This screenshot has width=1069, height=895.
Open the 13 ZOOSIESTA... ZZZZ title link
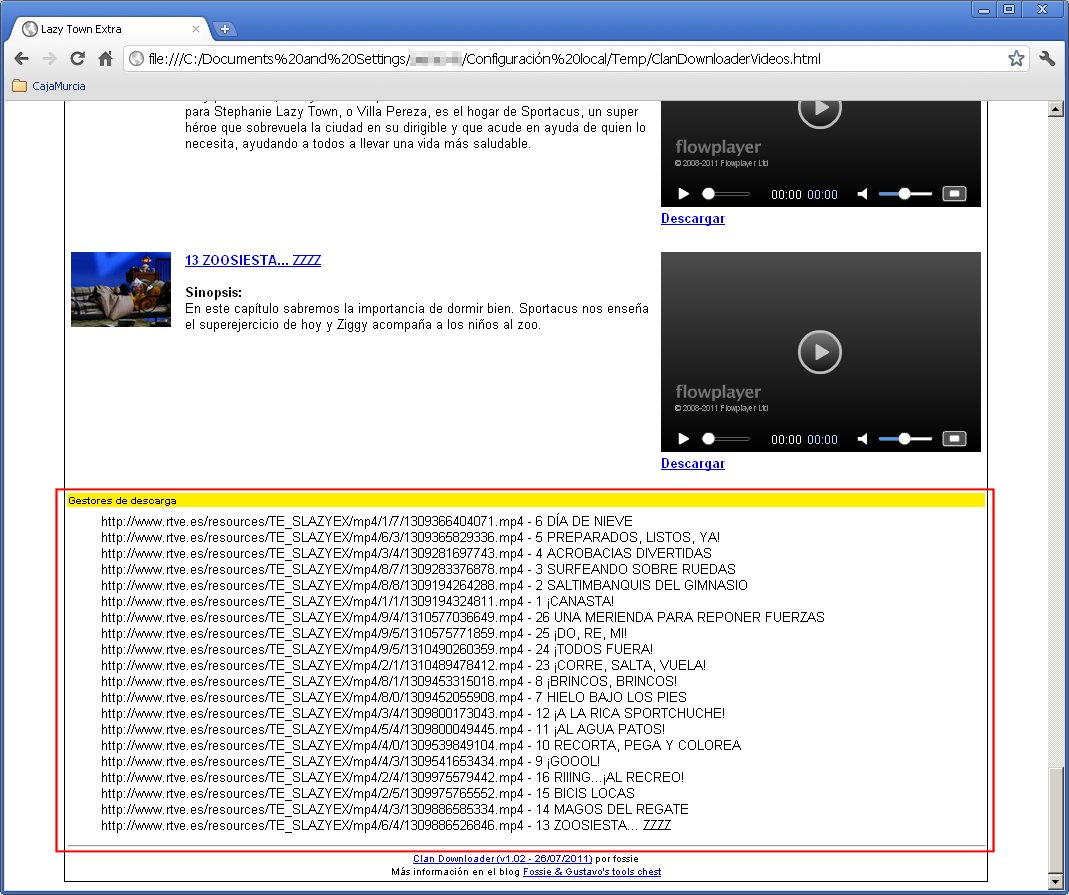coord(253,260)
